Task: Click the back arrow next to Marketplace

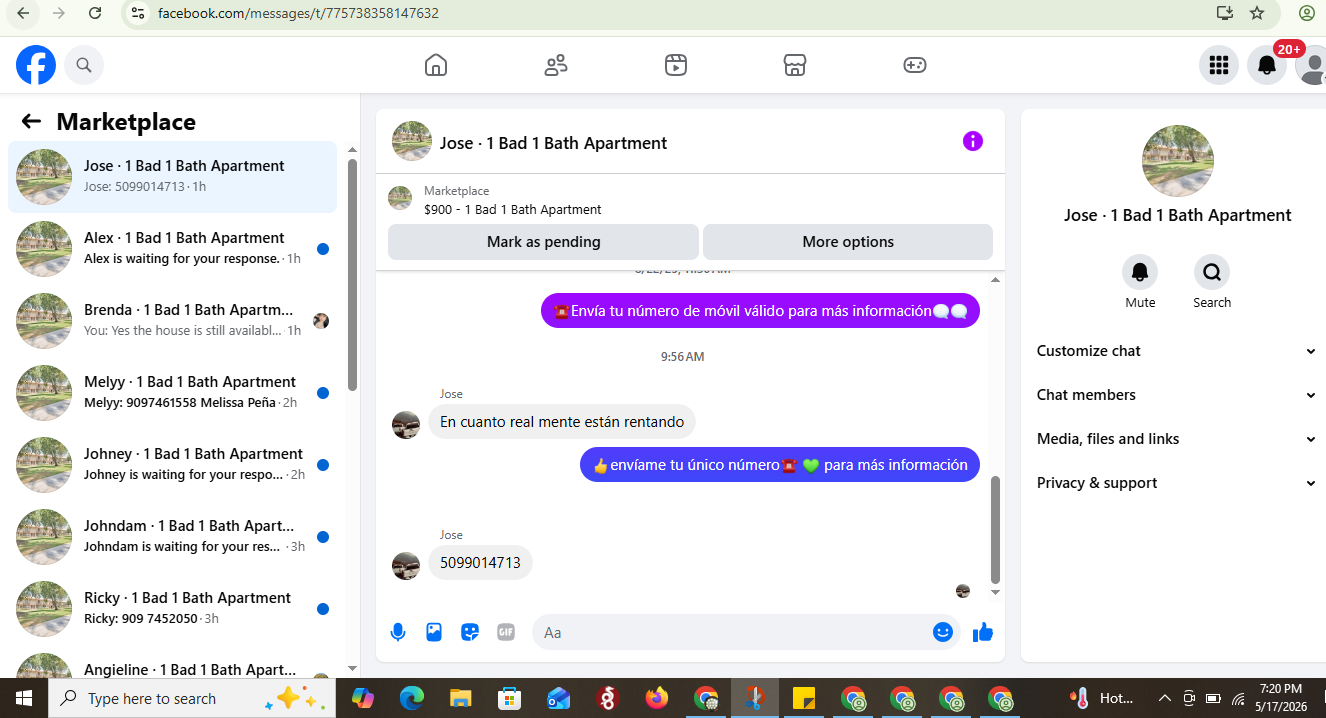Action: (31, 122)
